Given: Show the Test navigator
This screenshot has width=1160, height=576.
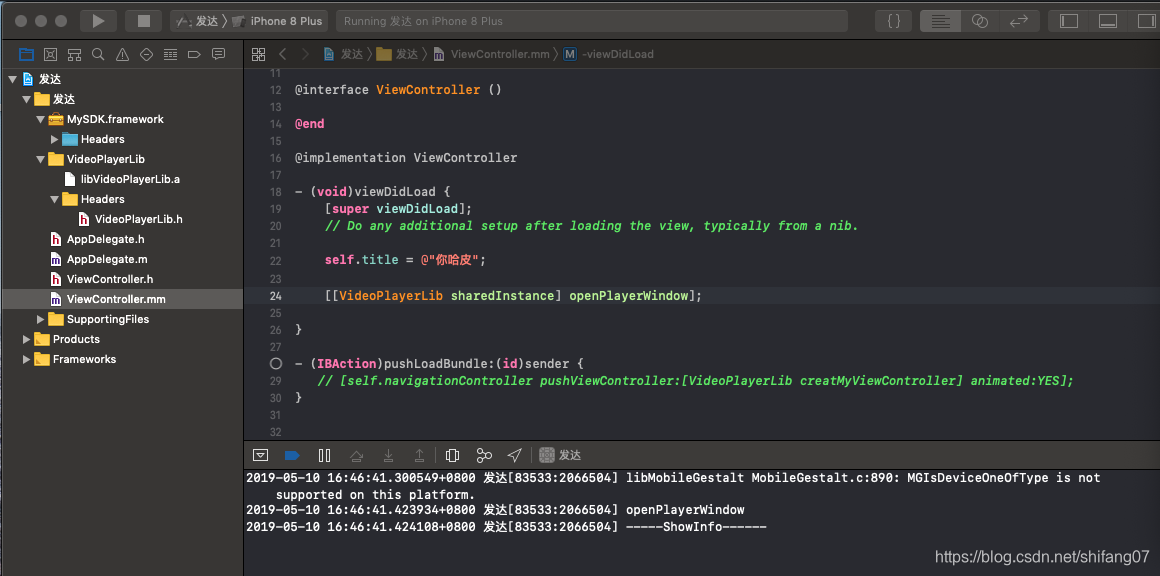Looking at the screenshot, I should (x=146, y=54).
